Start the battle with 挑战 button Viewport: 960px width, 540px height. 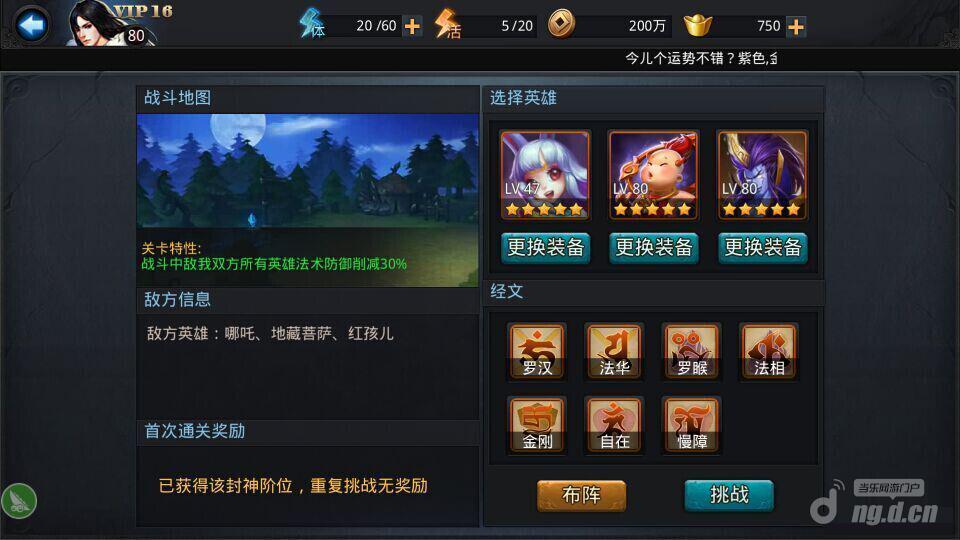tap(729, 495)
